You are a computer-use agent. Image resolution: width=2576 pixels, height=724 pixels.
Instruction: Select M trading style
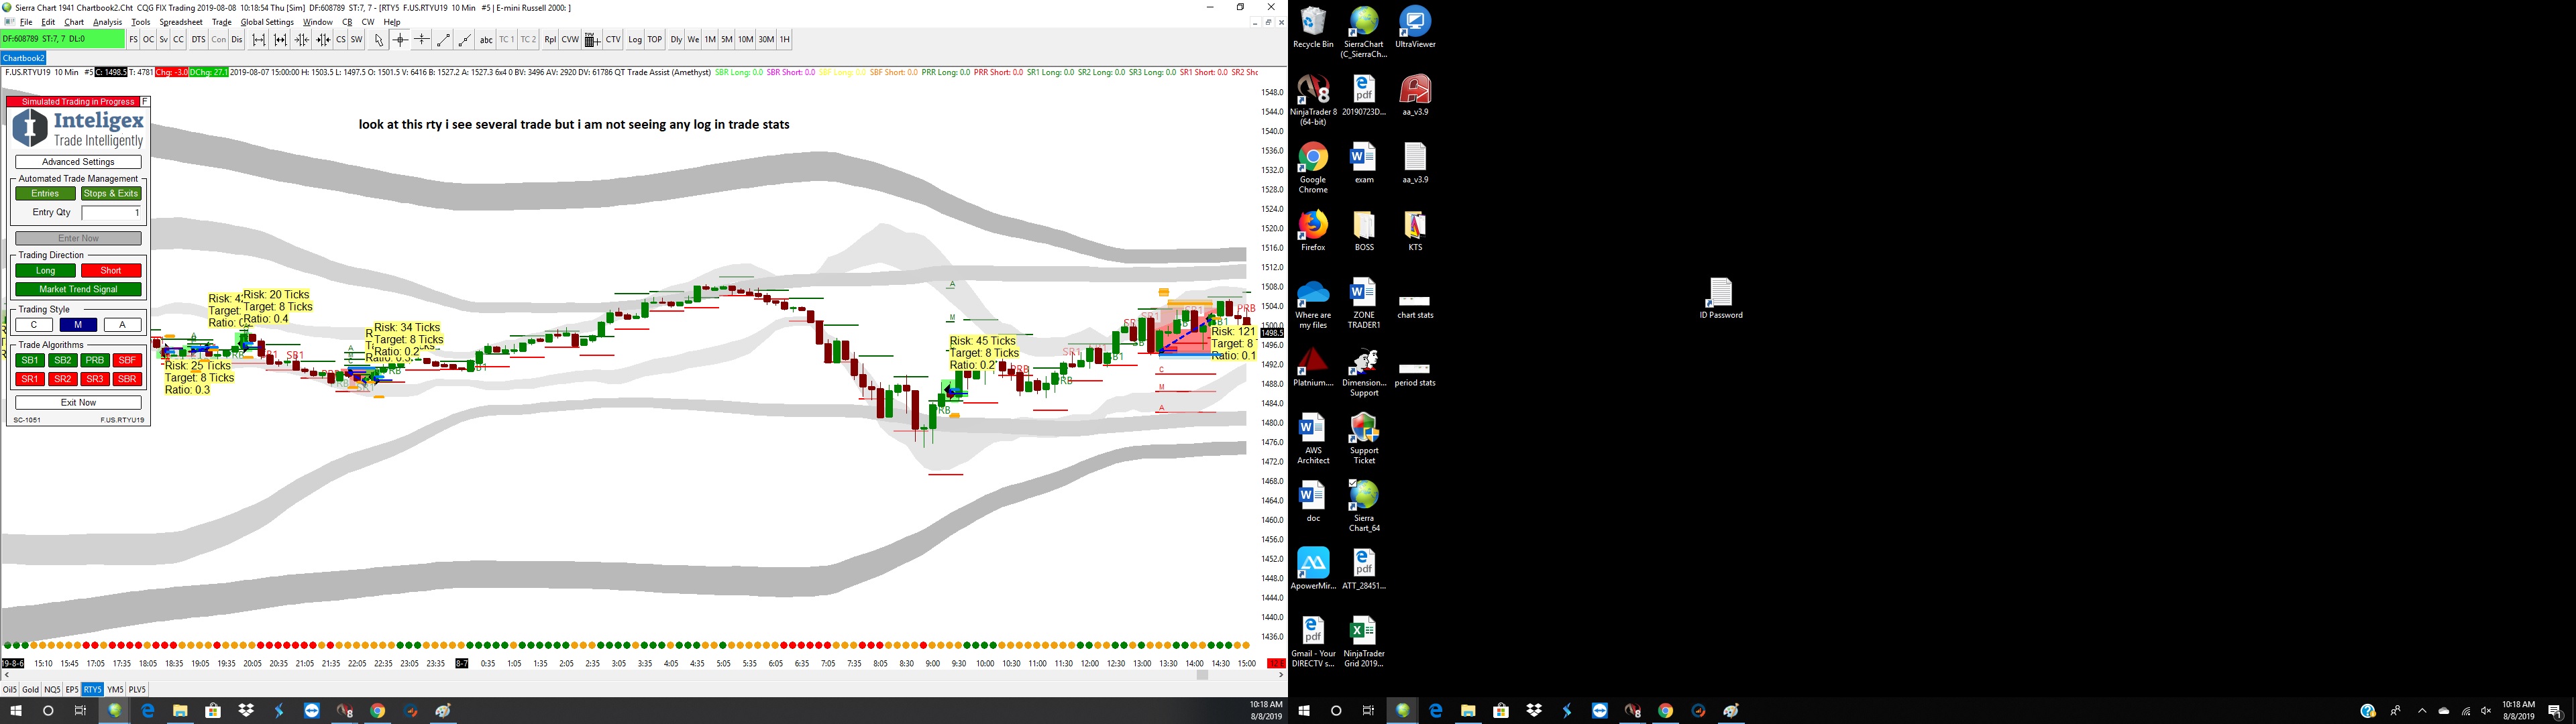tap(78, 325)
